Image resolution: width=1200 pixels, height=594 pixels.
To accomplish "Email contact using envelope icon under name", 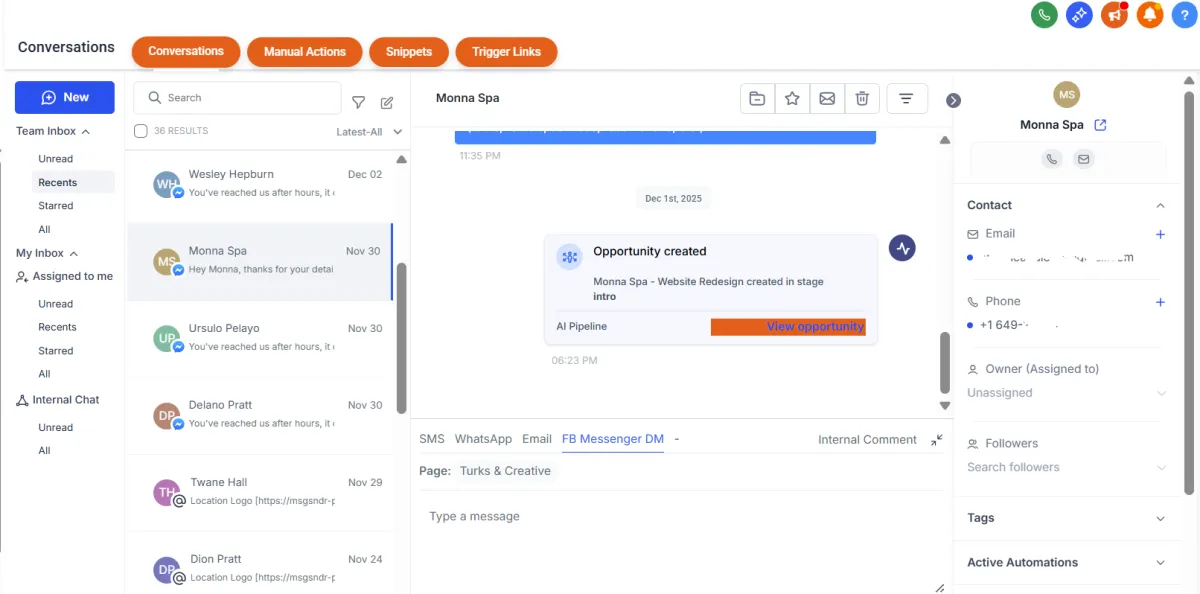I will coord(1083,158).
